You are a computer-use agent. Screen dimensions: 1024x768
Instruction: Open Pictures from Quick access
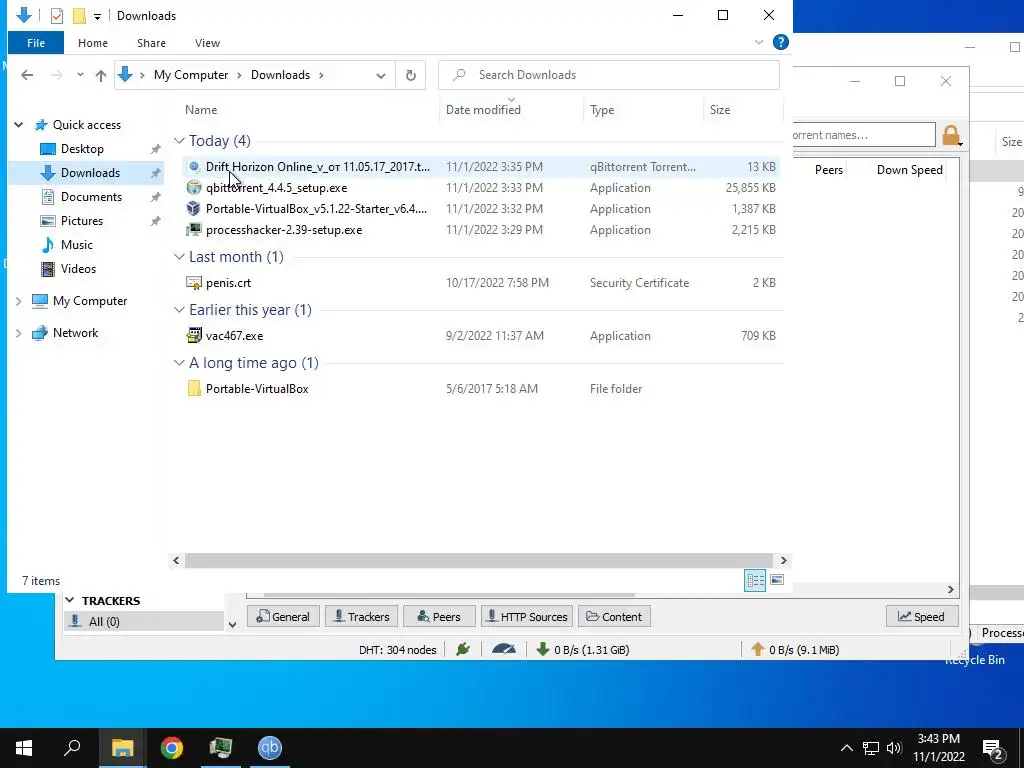(82, 221)
